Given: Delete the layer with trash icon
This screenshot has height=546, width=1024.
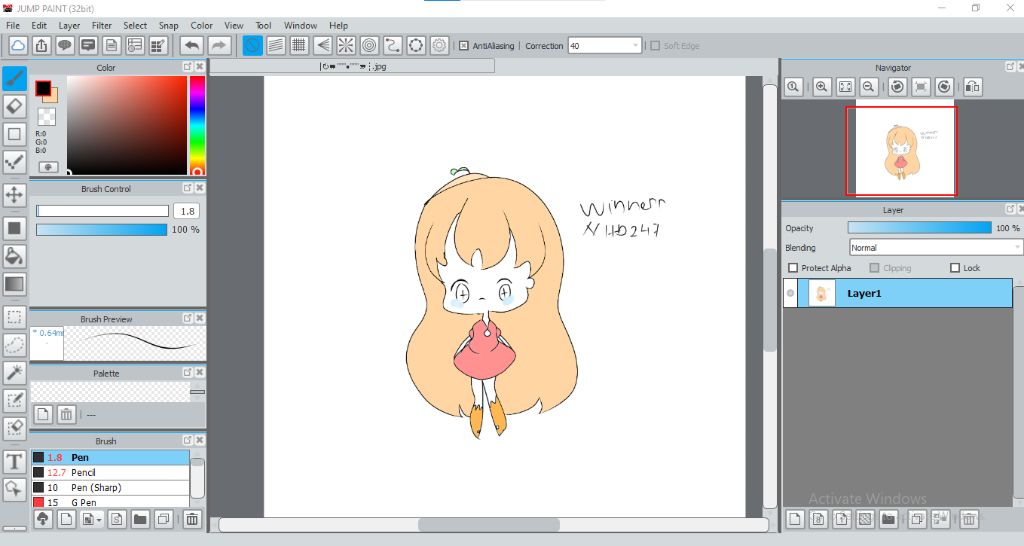Looking at the screenshot, I should coord(969,519).
